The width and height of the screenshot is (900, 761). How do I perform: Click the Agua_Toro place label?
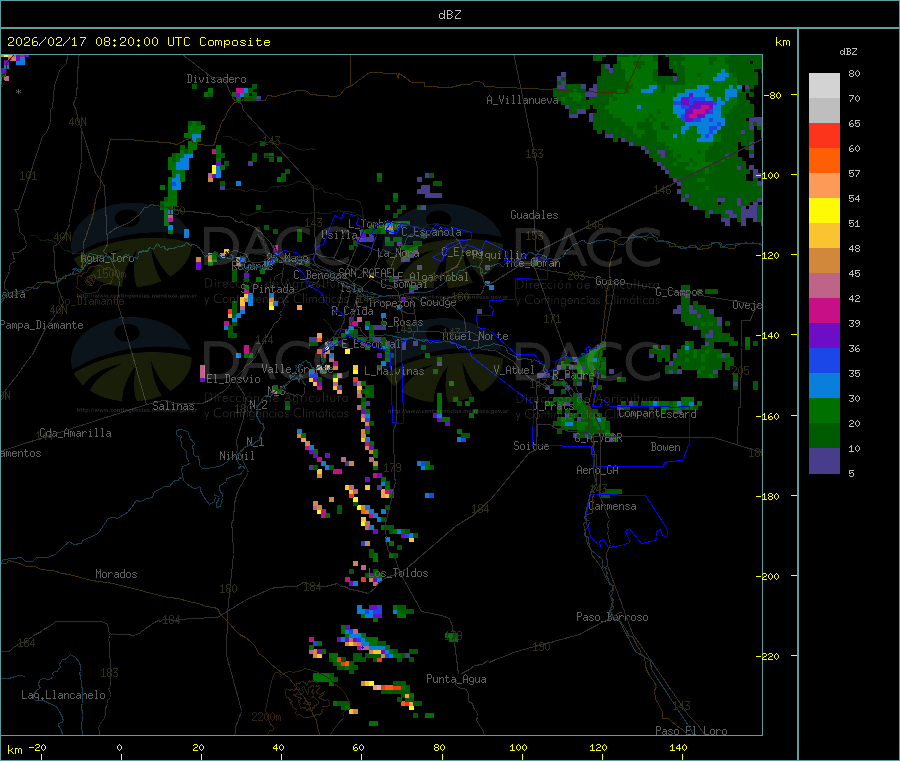click(x=107, y=258)
